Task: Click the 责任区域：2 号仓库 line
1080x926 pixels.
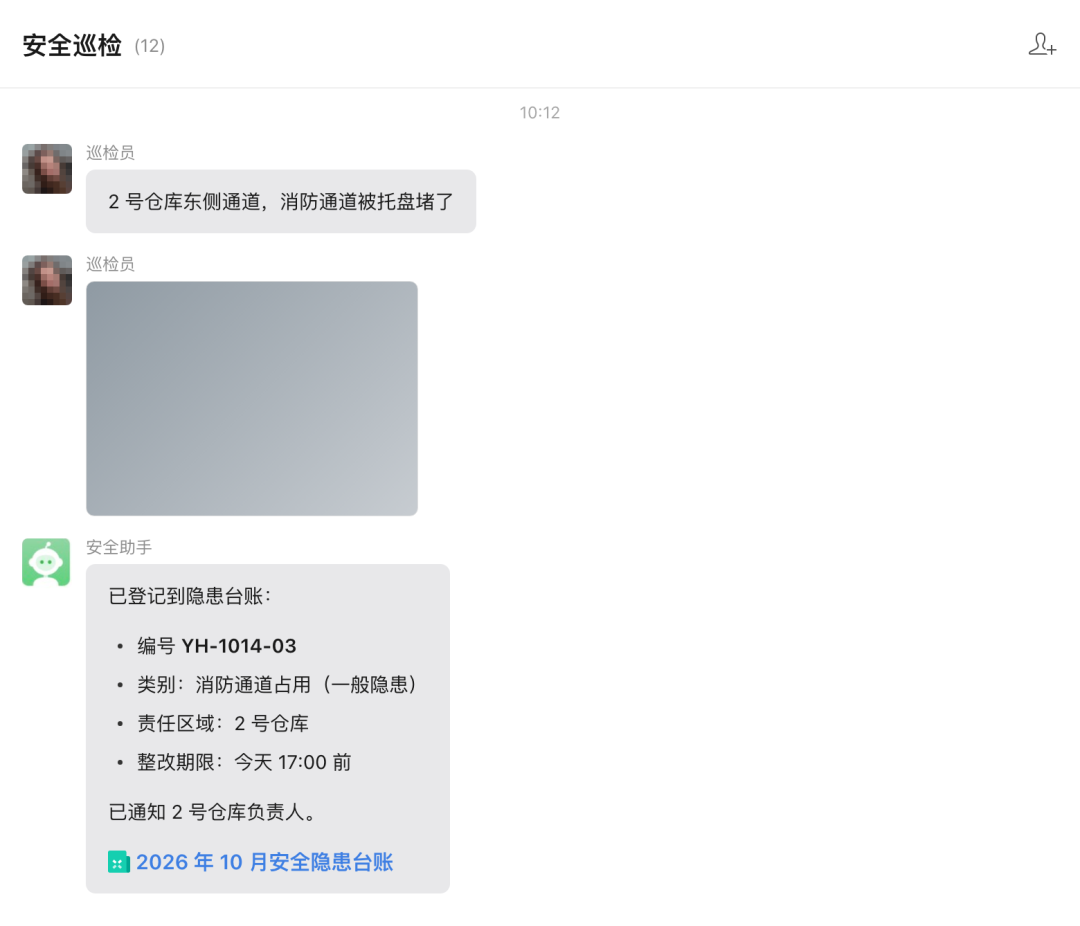Action: (222, 723)
